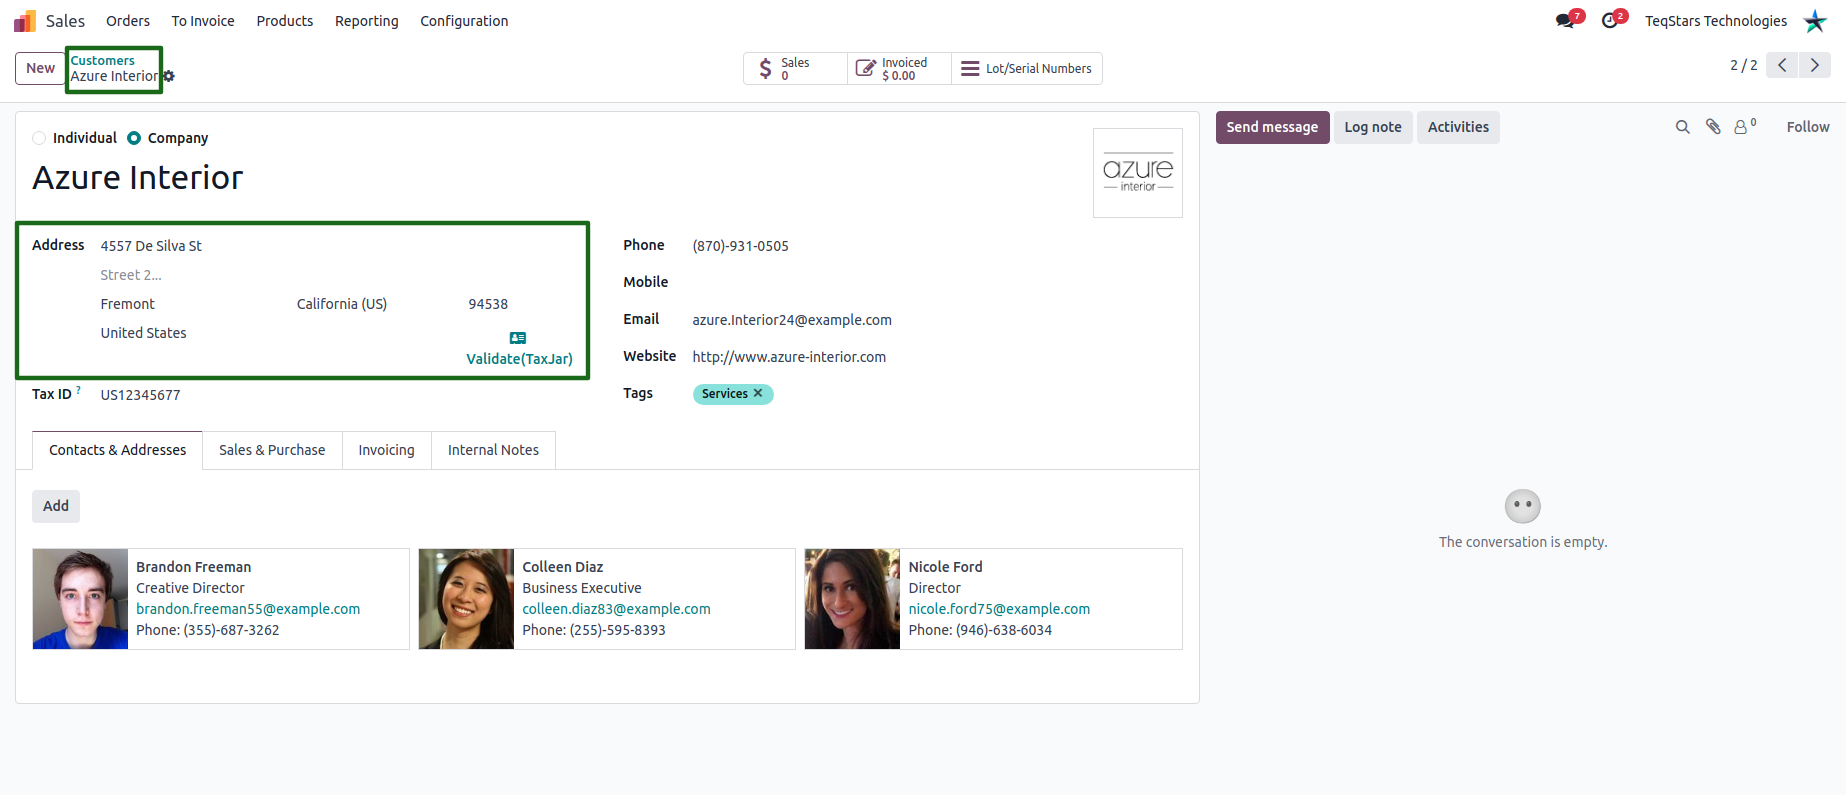Click the Activities button

(x=1458, y=127)
